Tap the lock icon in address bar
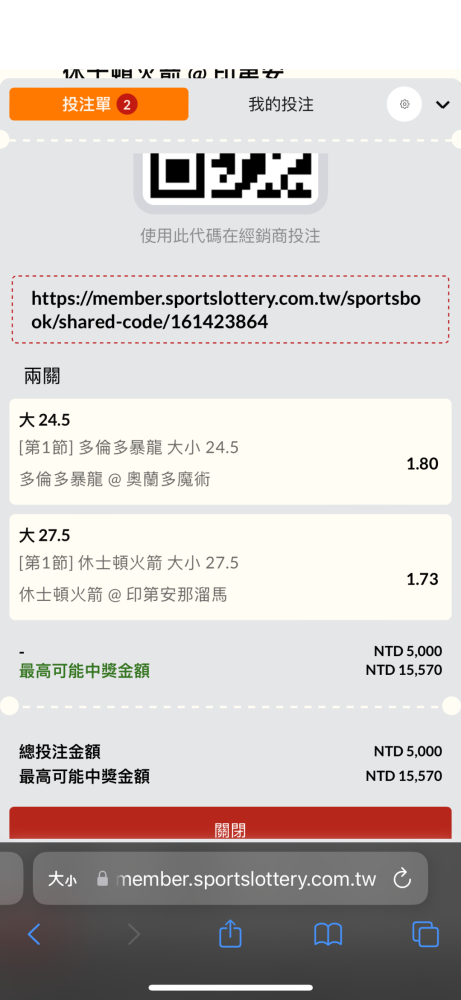461x1000 pixels. pos(102,879)
